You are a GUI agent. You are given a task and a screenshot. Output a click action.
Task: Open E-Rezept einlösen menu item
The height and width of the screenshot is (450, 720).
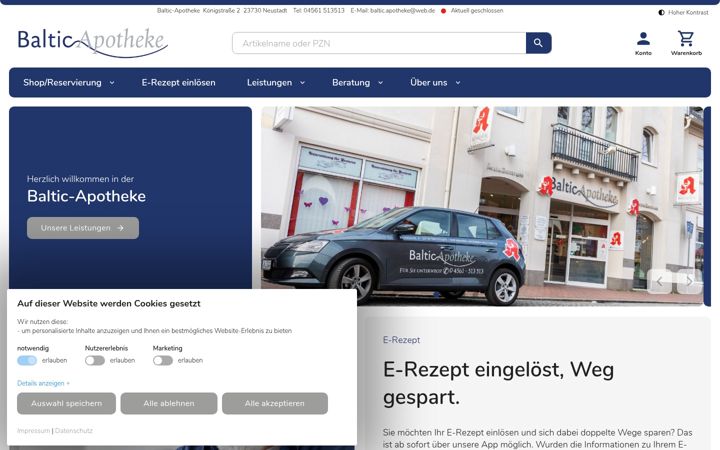pos(179,83)
